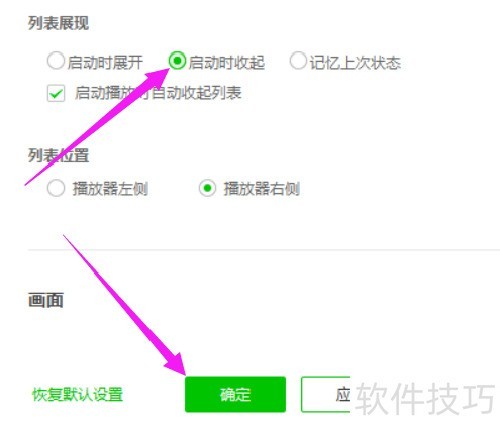Click the 应用 apply button
The height and width of the screenshot is (436, 500).
(x=326, y=394)
